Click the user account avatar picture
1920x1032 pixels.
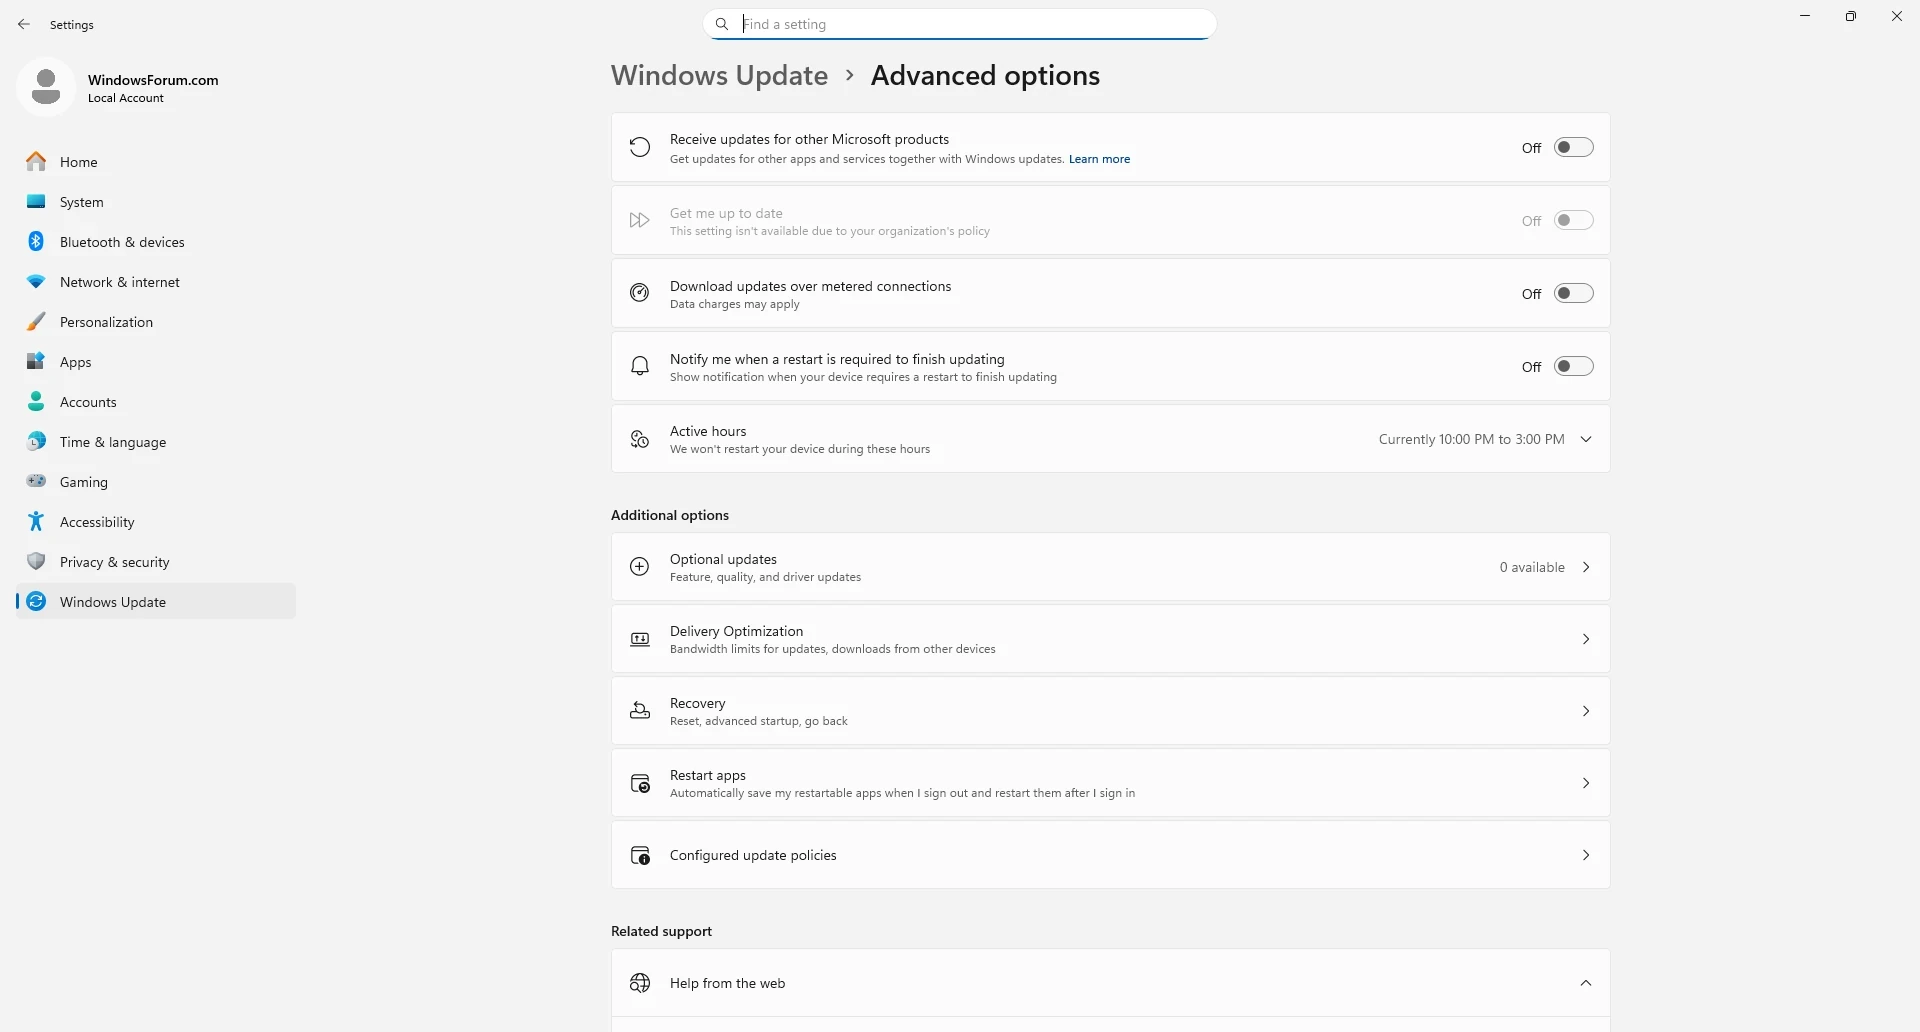[46, 87]
